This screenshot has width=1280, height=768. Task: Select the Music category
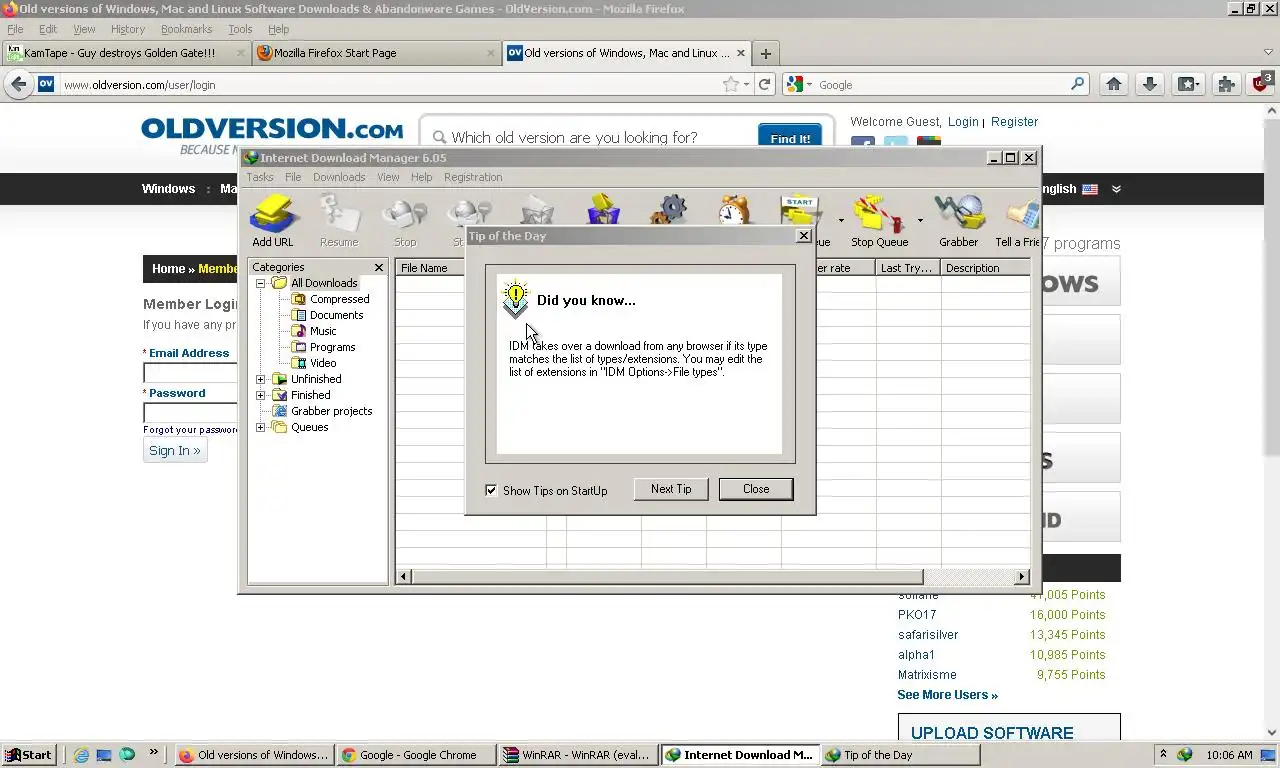tap(323, 331)
